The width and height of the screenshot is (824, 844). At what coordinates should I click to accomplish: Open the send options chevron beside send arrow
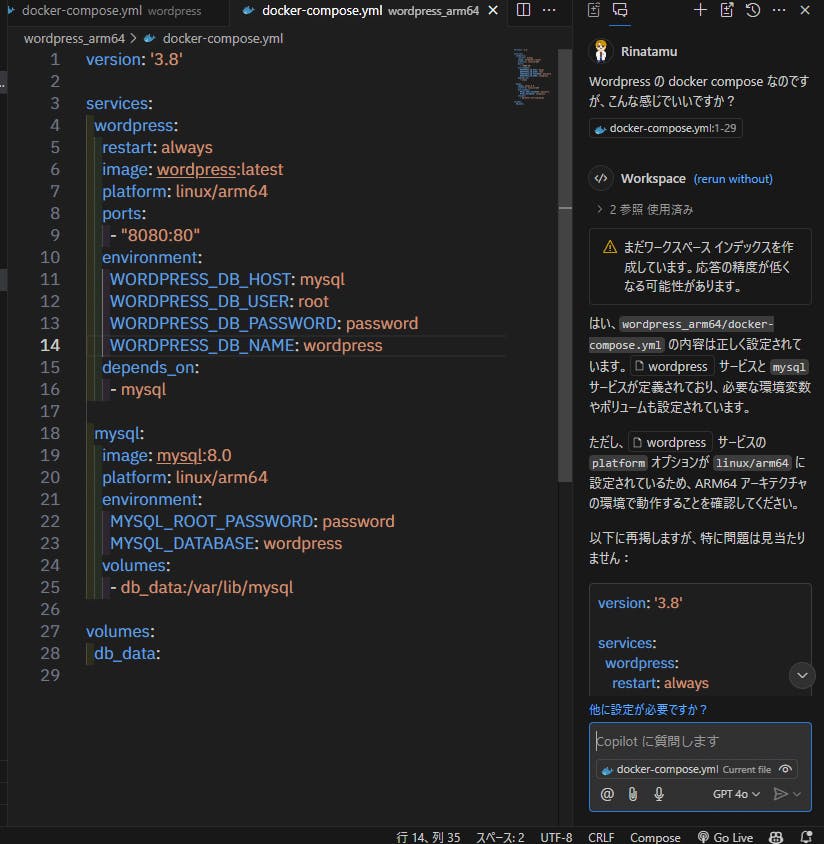click(x=797, y=794)
